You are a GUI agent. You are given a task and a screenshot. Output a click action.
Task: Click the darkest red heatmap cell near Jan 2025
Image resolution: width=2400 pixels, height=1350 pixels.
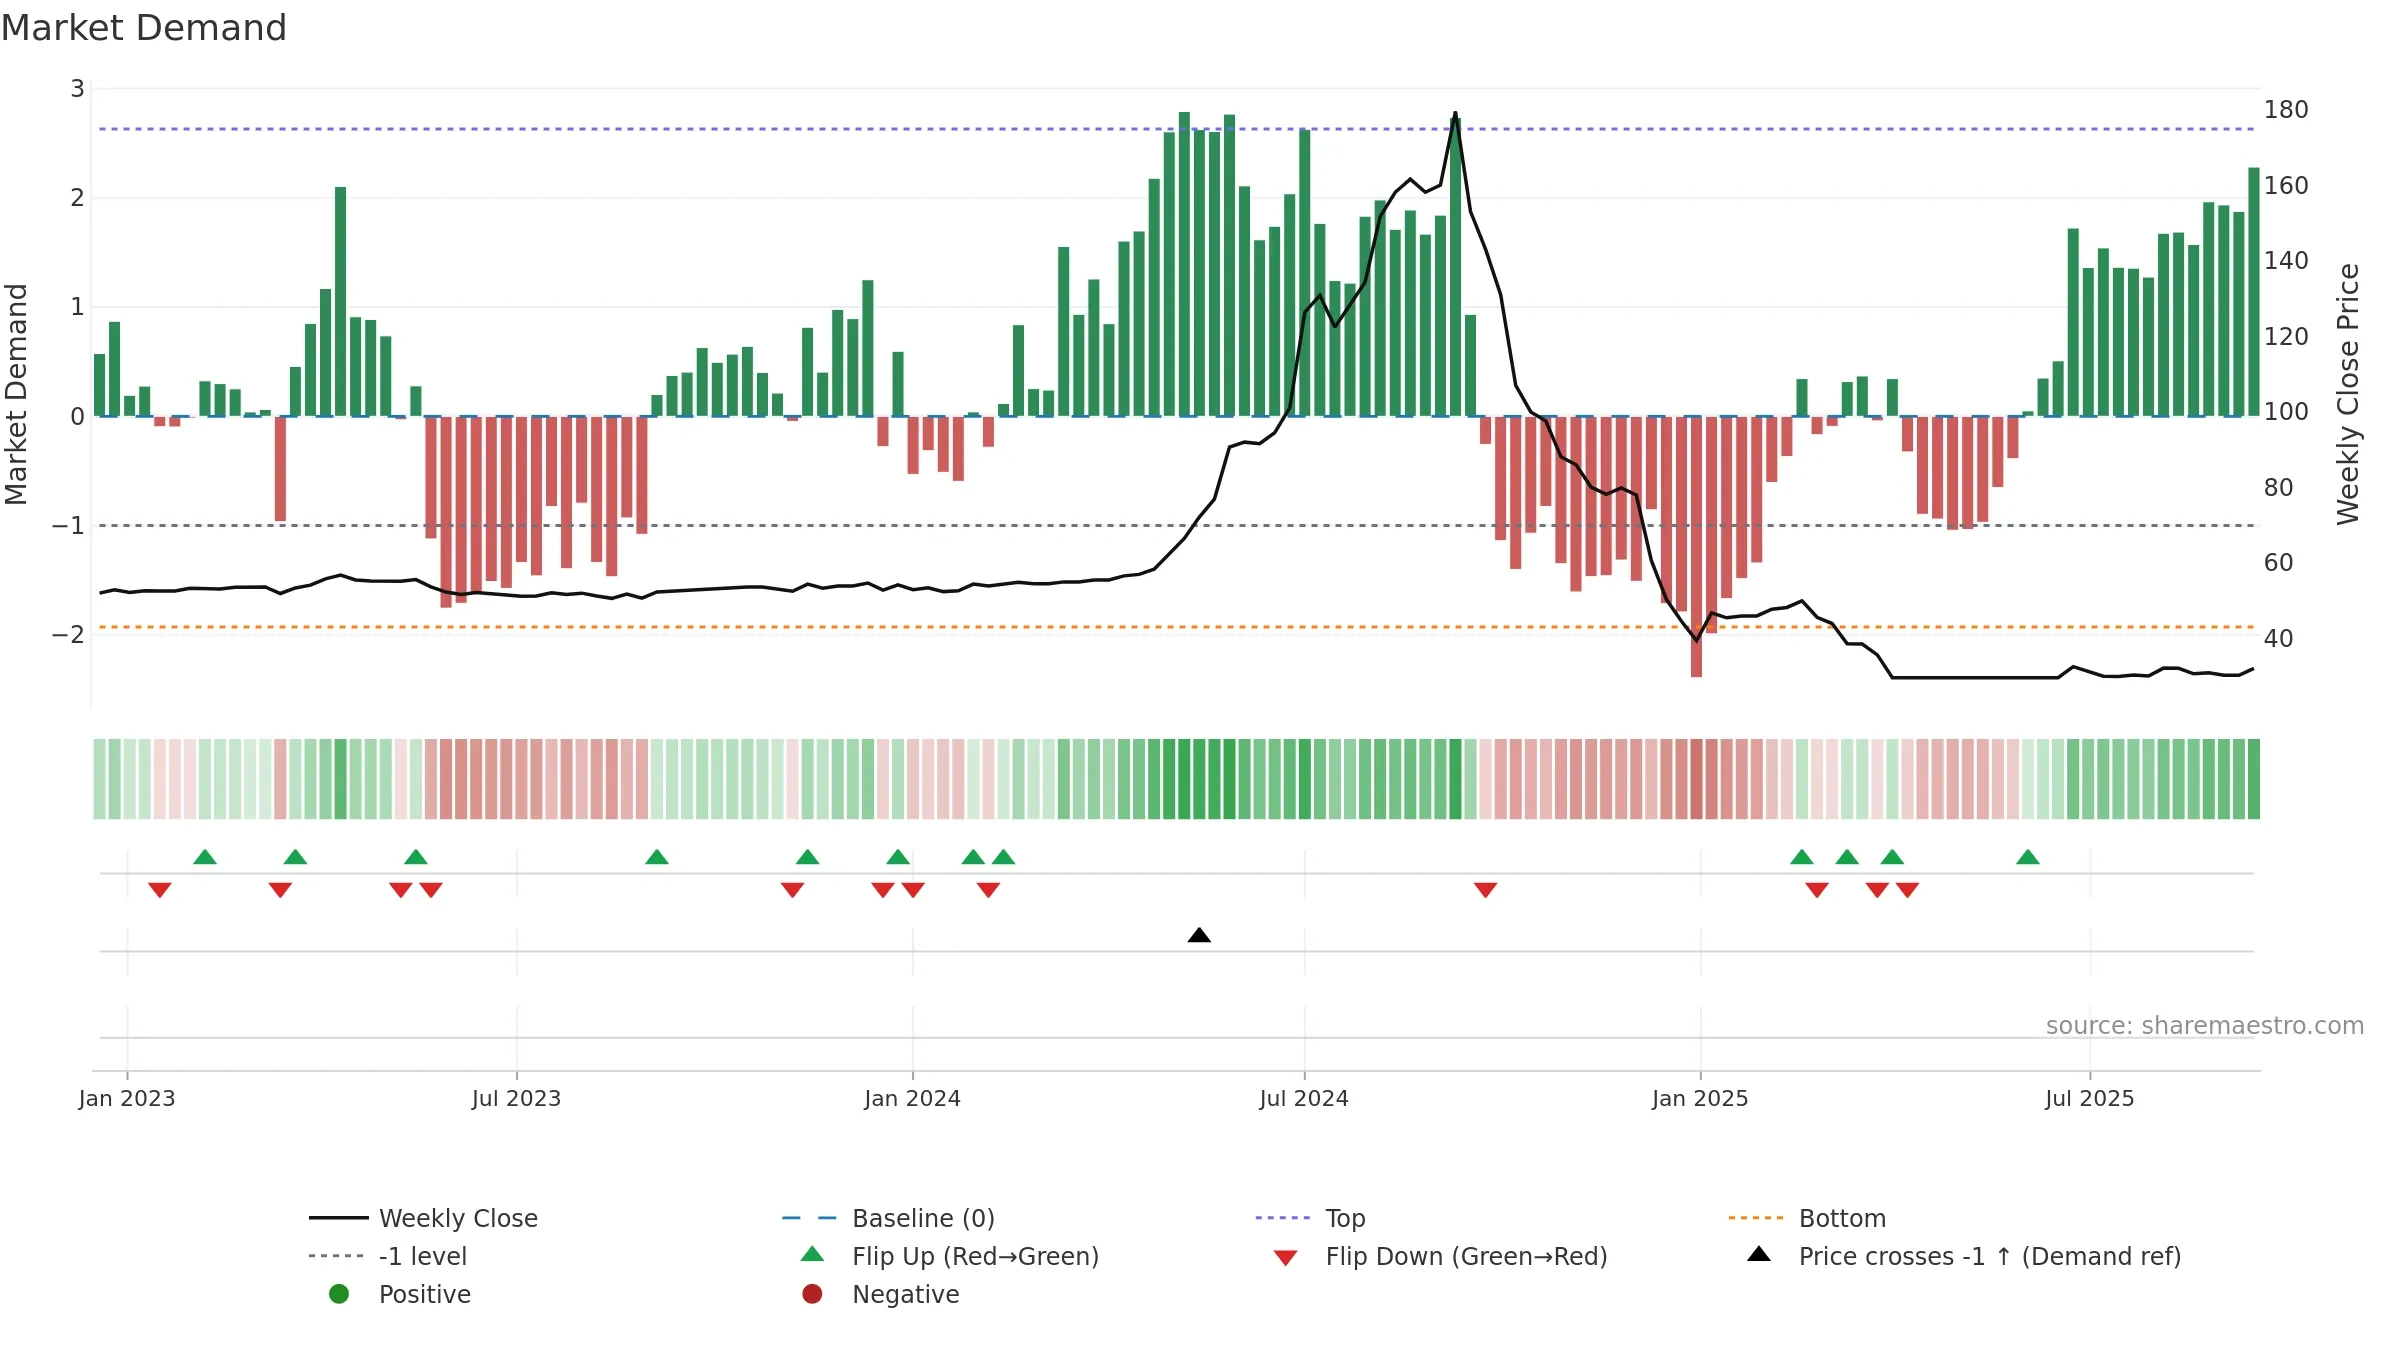coord(1696,779)
